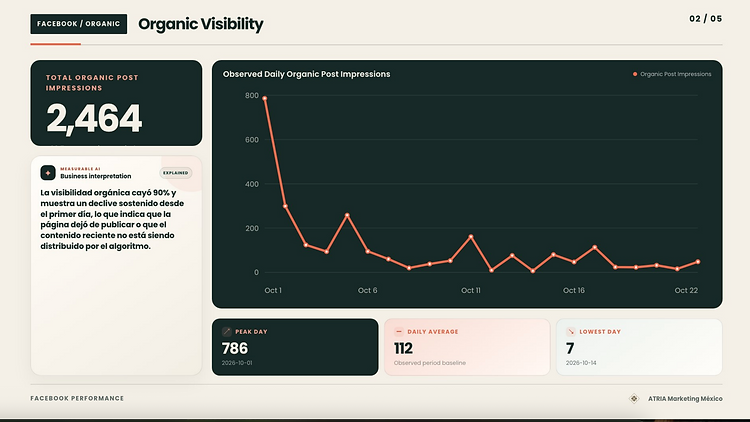Screen dimensions: 750x422
Task: Click the 2026-10-01 peak date
Action: [x=237, y=363]
